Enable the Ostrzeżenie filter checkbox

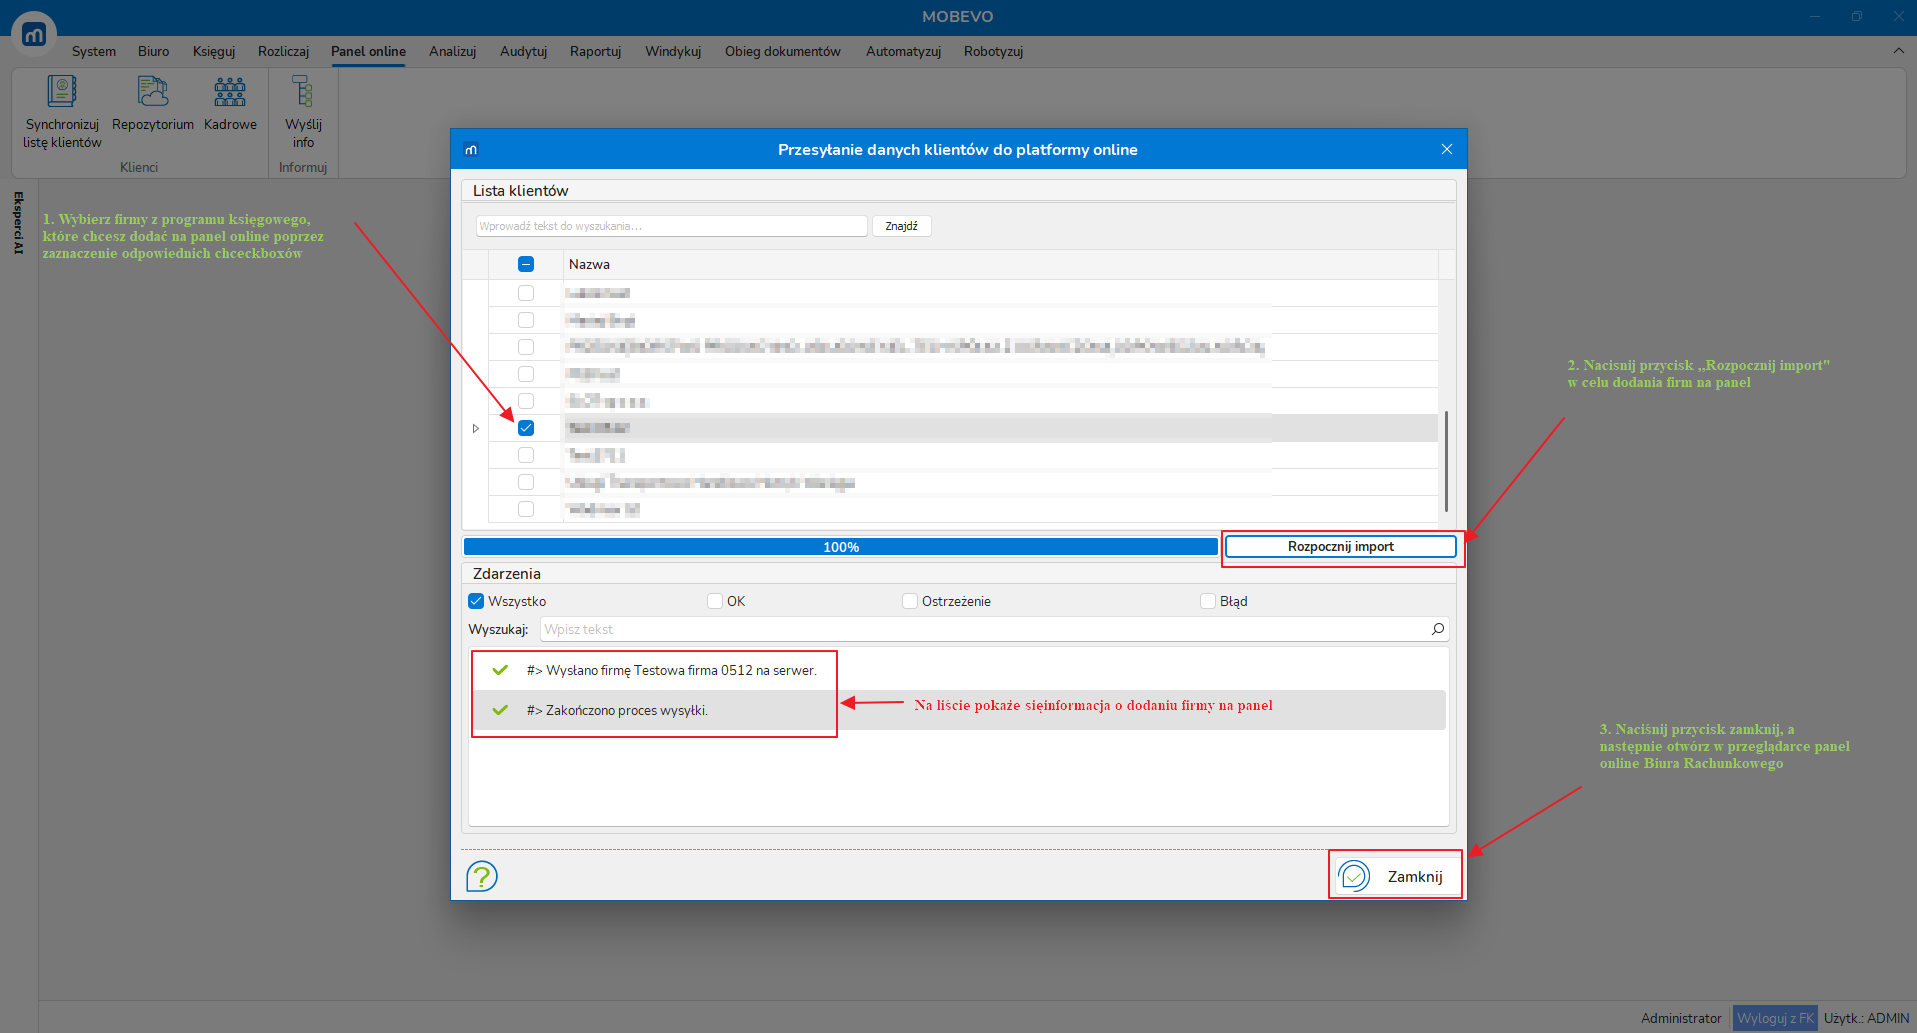click(910, 601)
